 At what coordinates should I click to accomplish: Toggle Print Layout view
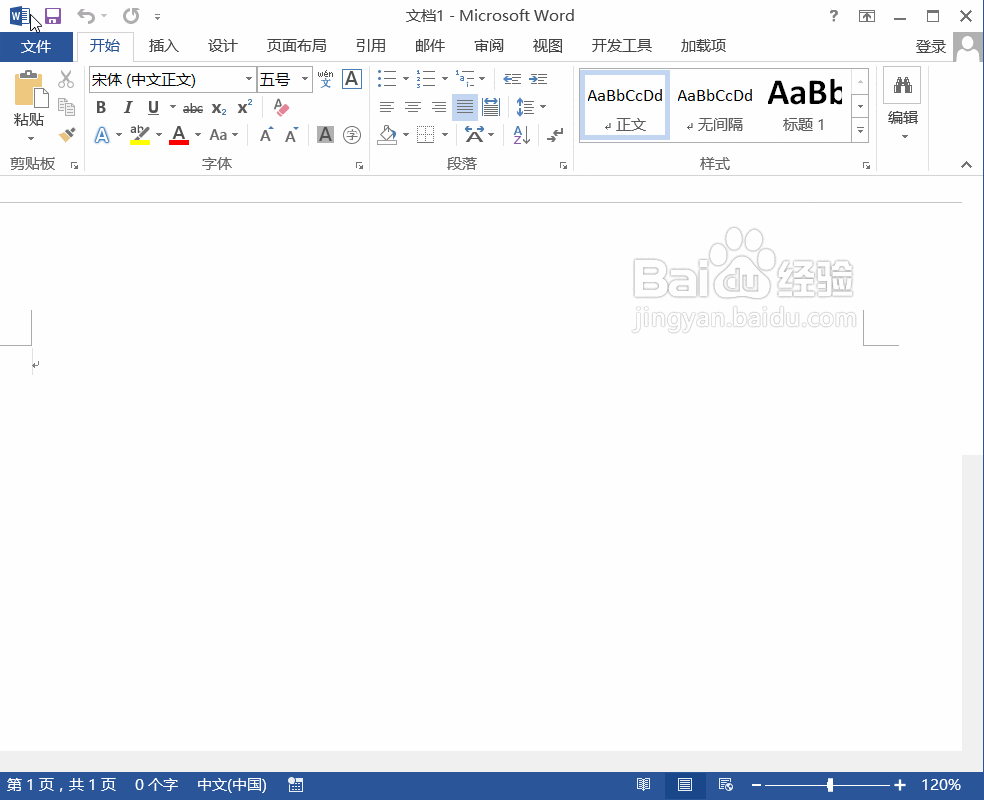(685, 784)
